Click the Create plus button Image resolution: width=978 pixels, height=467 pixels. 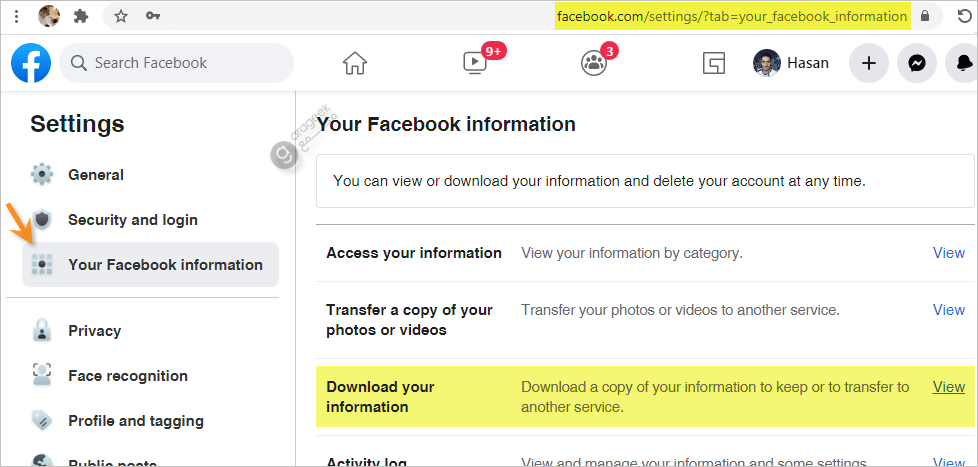click(869, 63)
